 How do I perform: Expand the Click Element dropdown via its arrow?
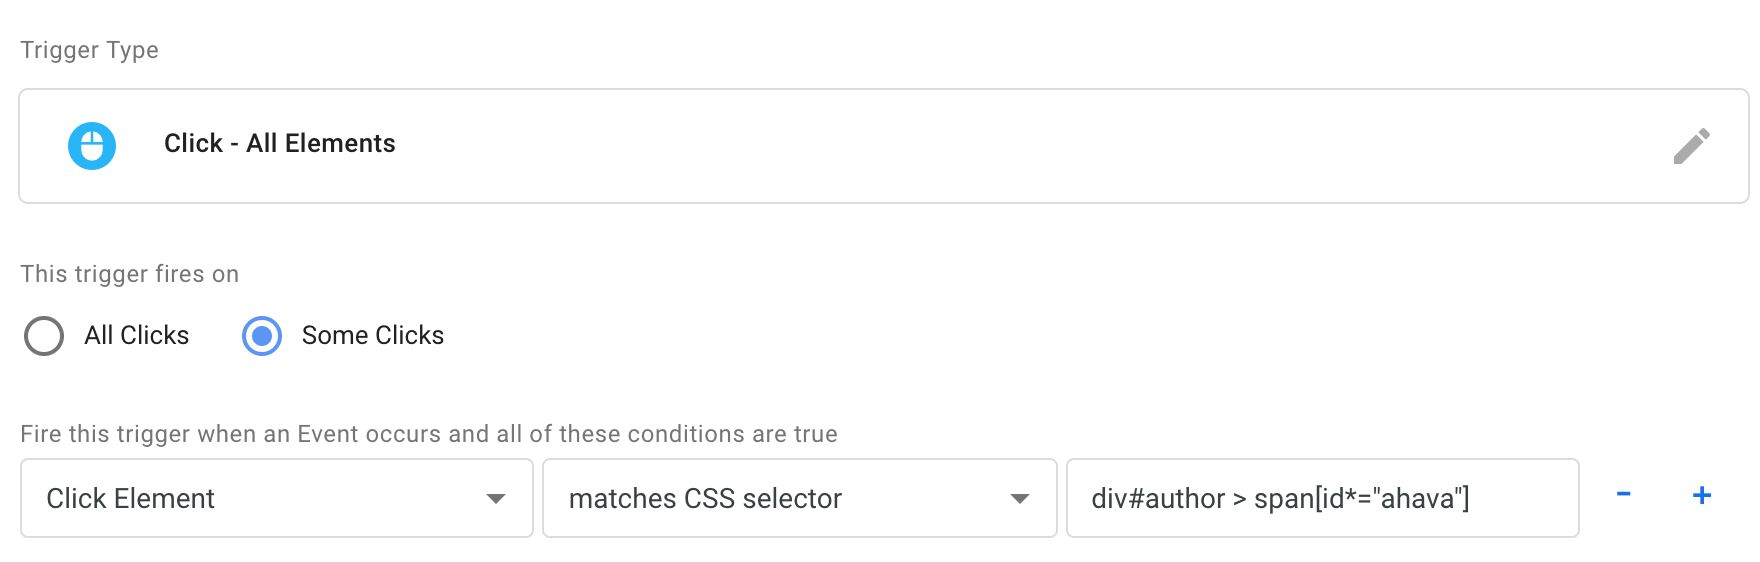[496, 499]
